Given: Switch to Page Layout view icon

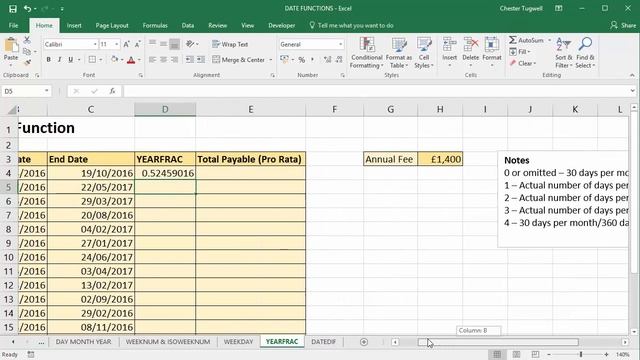Looking at the screenshot, I should tap(516, 354).
